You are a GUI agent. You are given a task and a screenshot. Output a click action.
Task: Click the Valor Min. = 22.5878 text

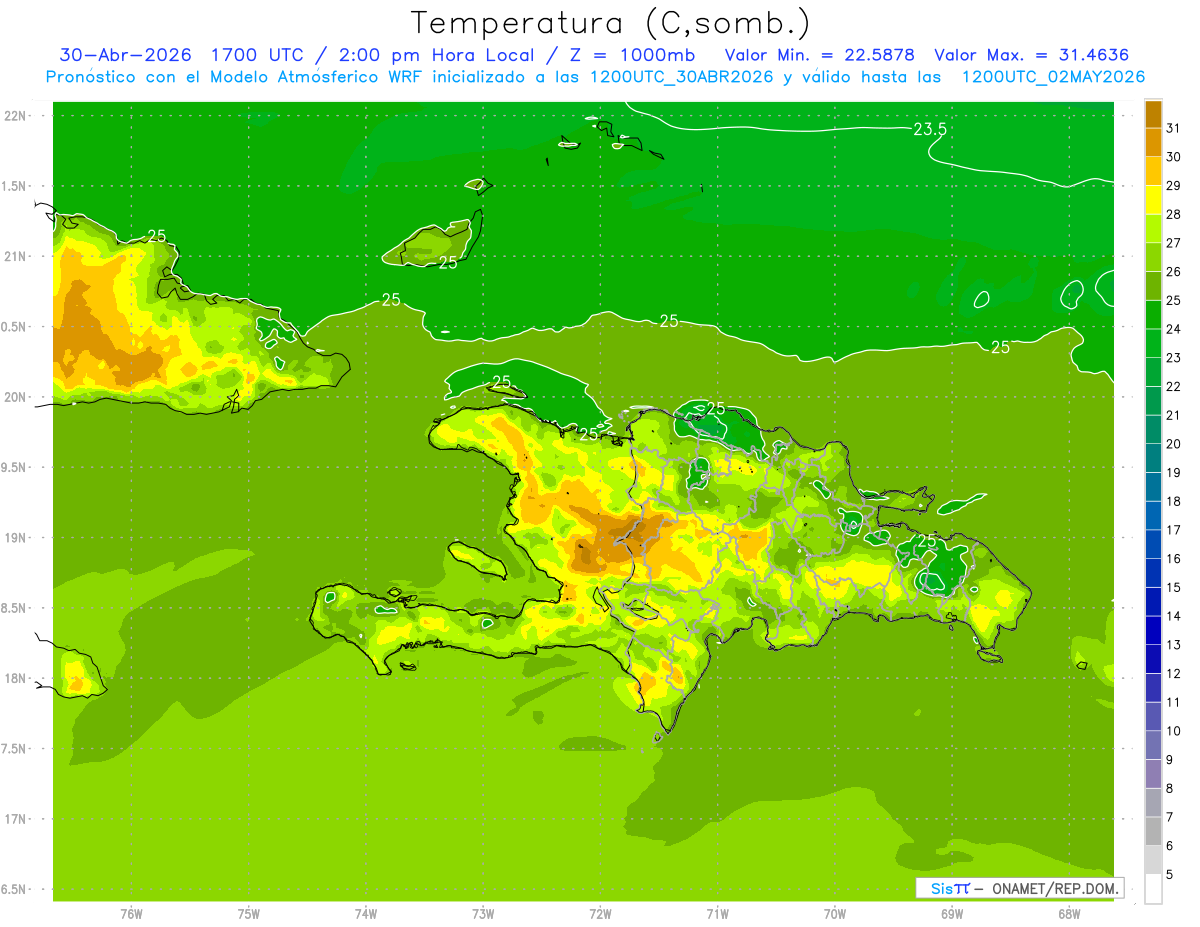[822, 55]
